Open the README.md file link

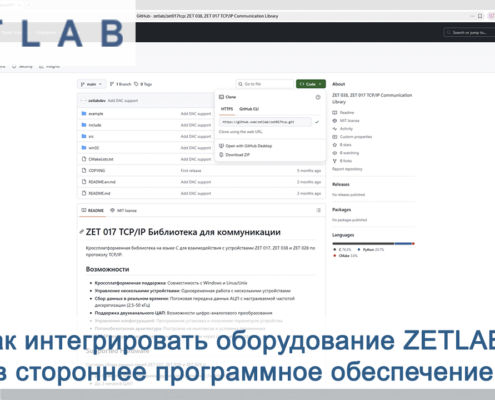pyautogui.click(x=99, y=193)
